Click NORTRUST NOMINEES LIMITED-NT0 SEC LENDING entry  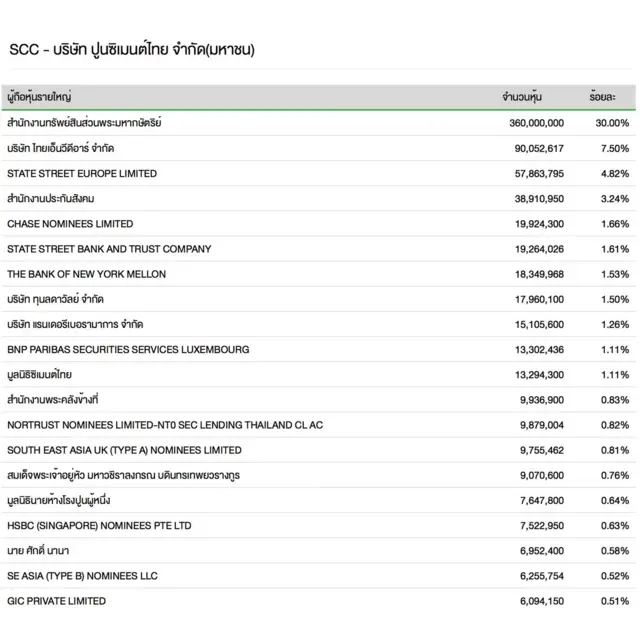click(x=165, y=425)
